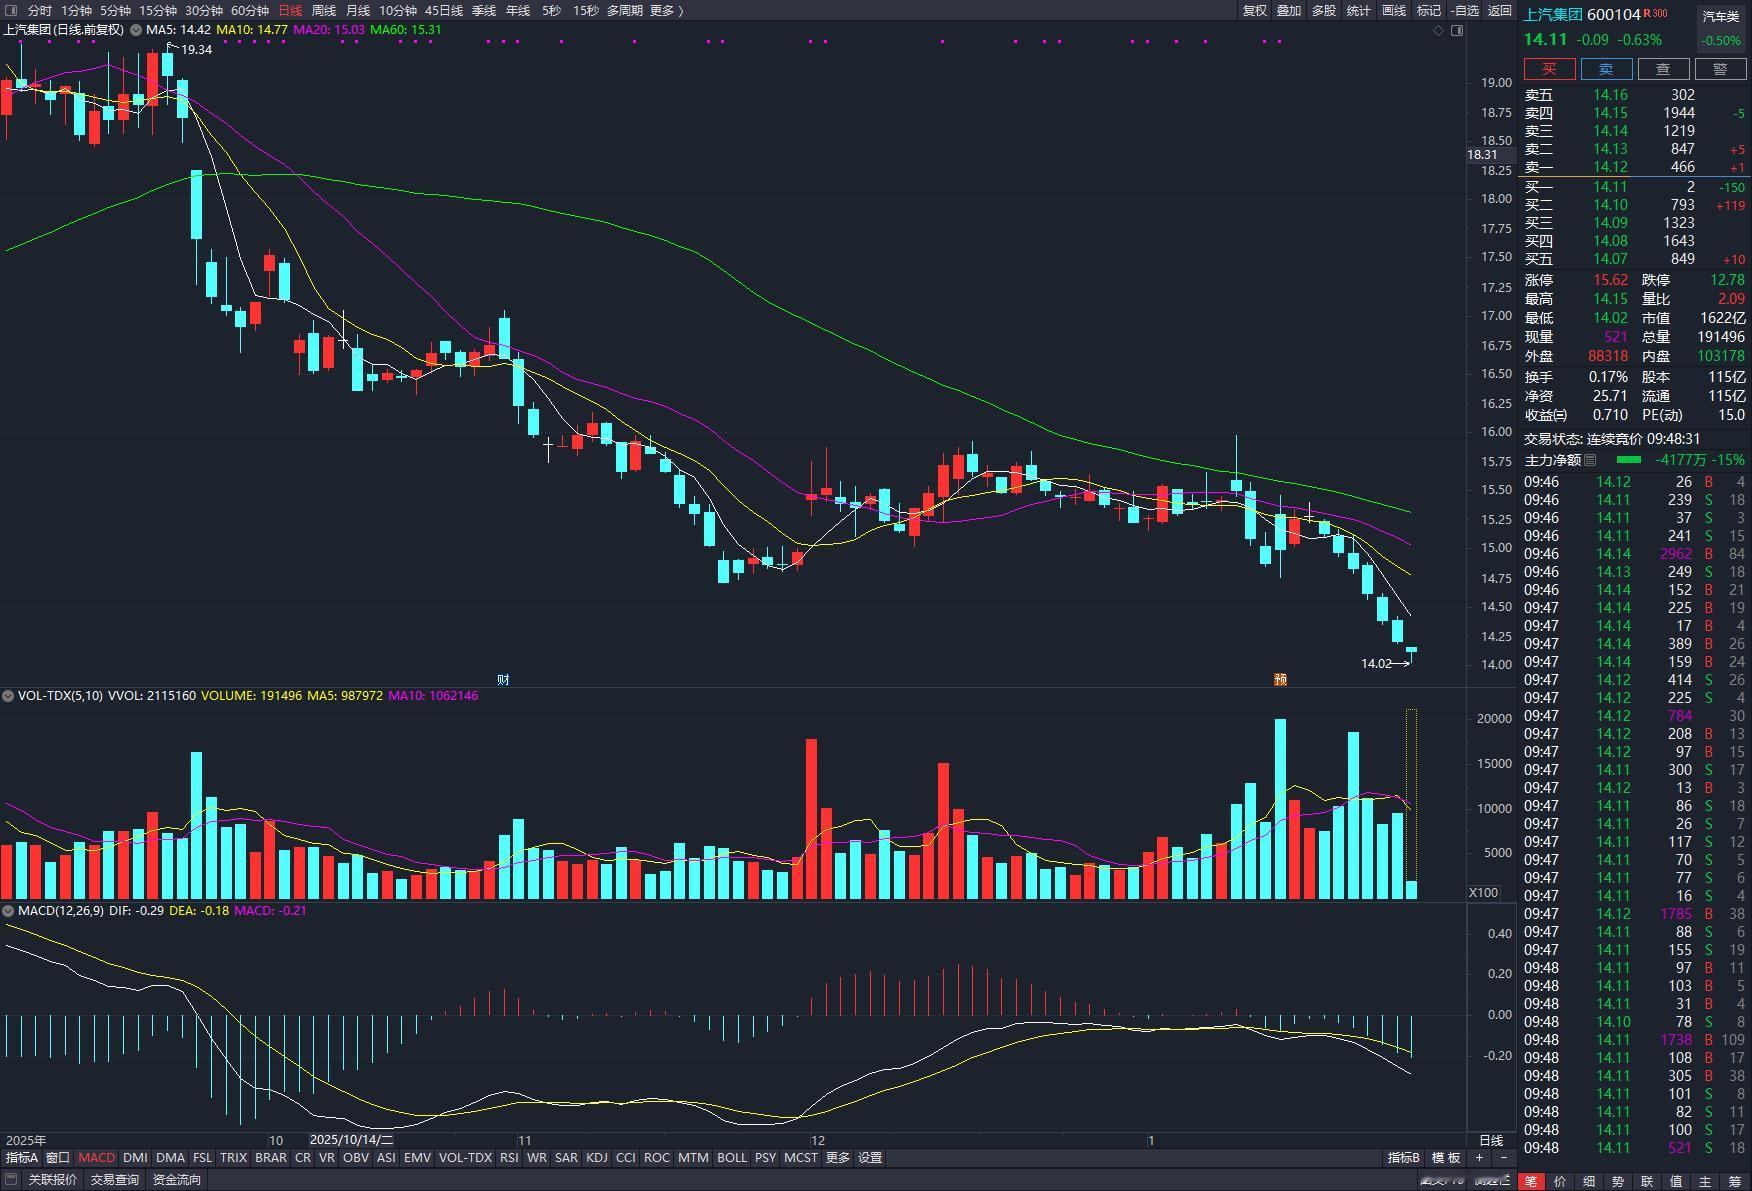Screen dimensions: 1752x1191
Task: Click the diamond marker icon above chart
Action: 1439,30
